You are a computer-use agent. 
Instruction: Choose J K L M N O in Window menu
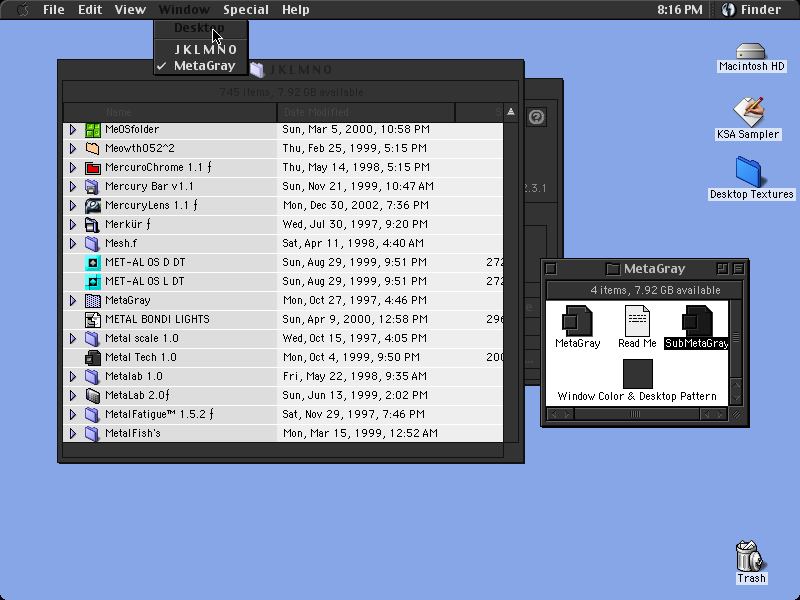tap(201, 49)
